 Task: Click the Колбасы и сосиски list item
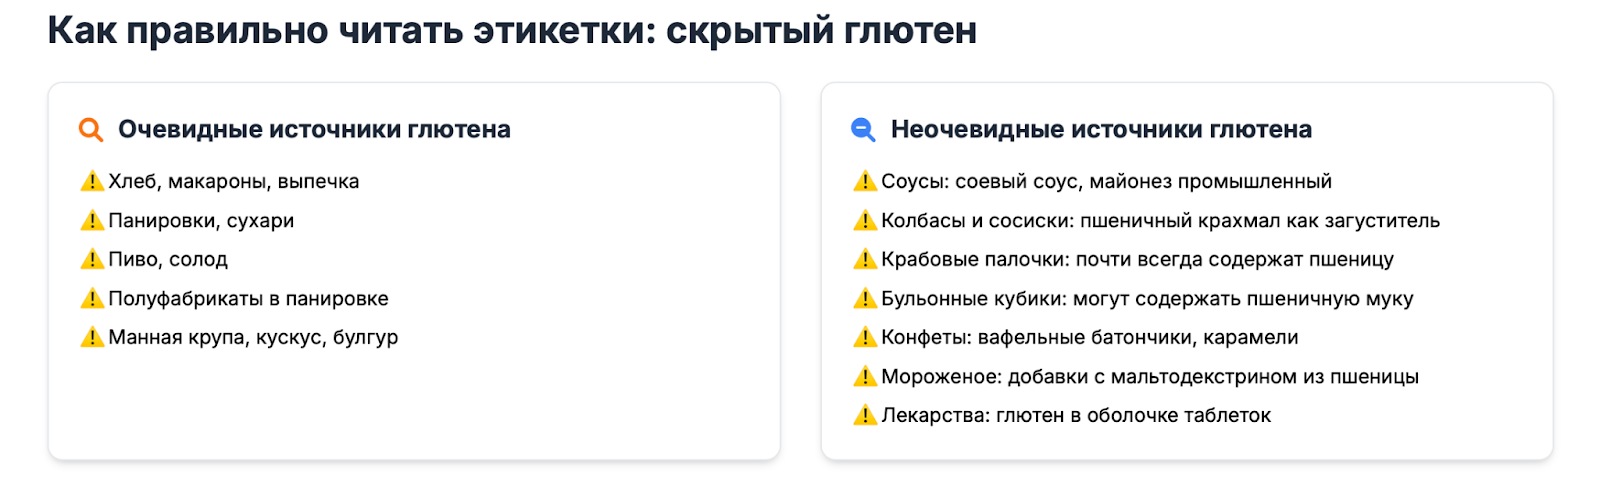[1160, 221]
